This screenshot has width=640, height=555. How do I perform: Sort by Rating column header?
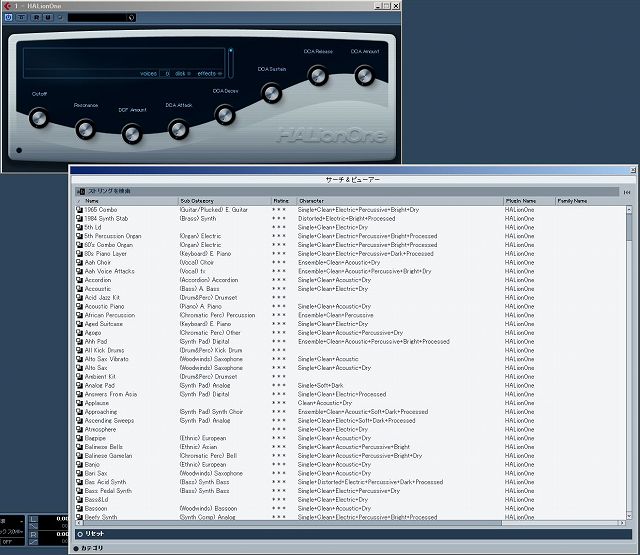coord(284,201)
